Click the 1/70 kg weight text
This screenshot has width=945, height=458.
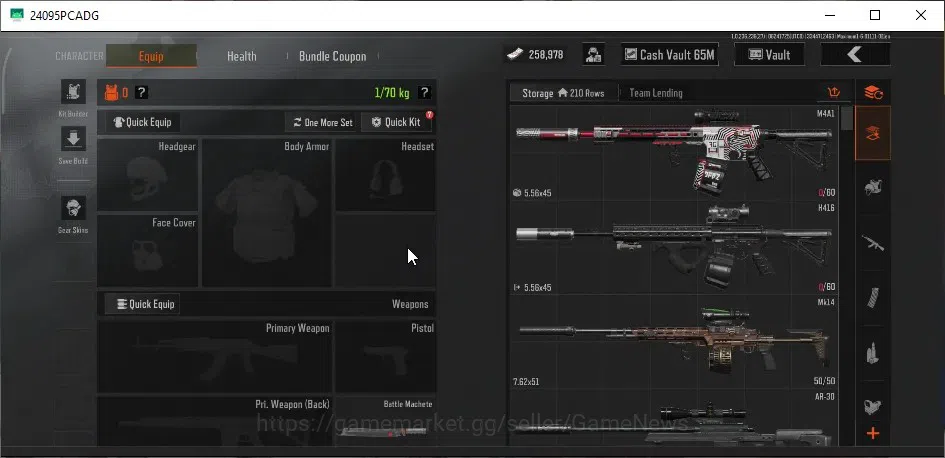(x=392, y=93)
